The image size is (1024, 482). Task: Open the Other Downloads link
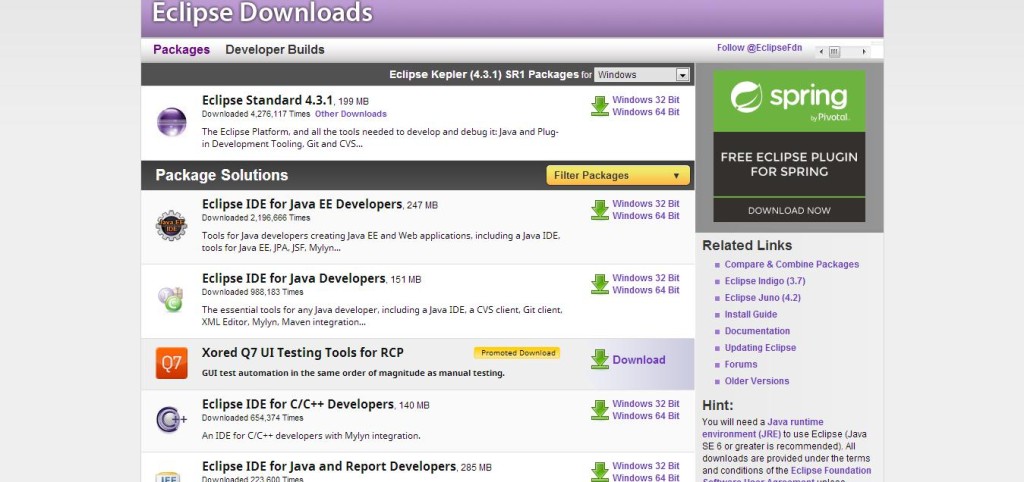(x=351, y=114)
